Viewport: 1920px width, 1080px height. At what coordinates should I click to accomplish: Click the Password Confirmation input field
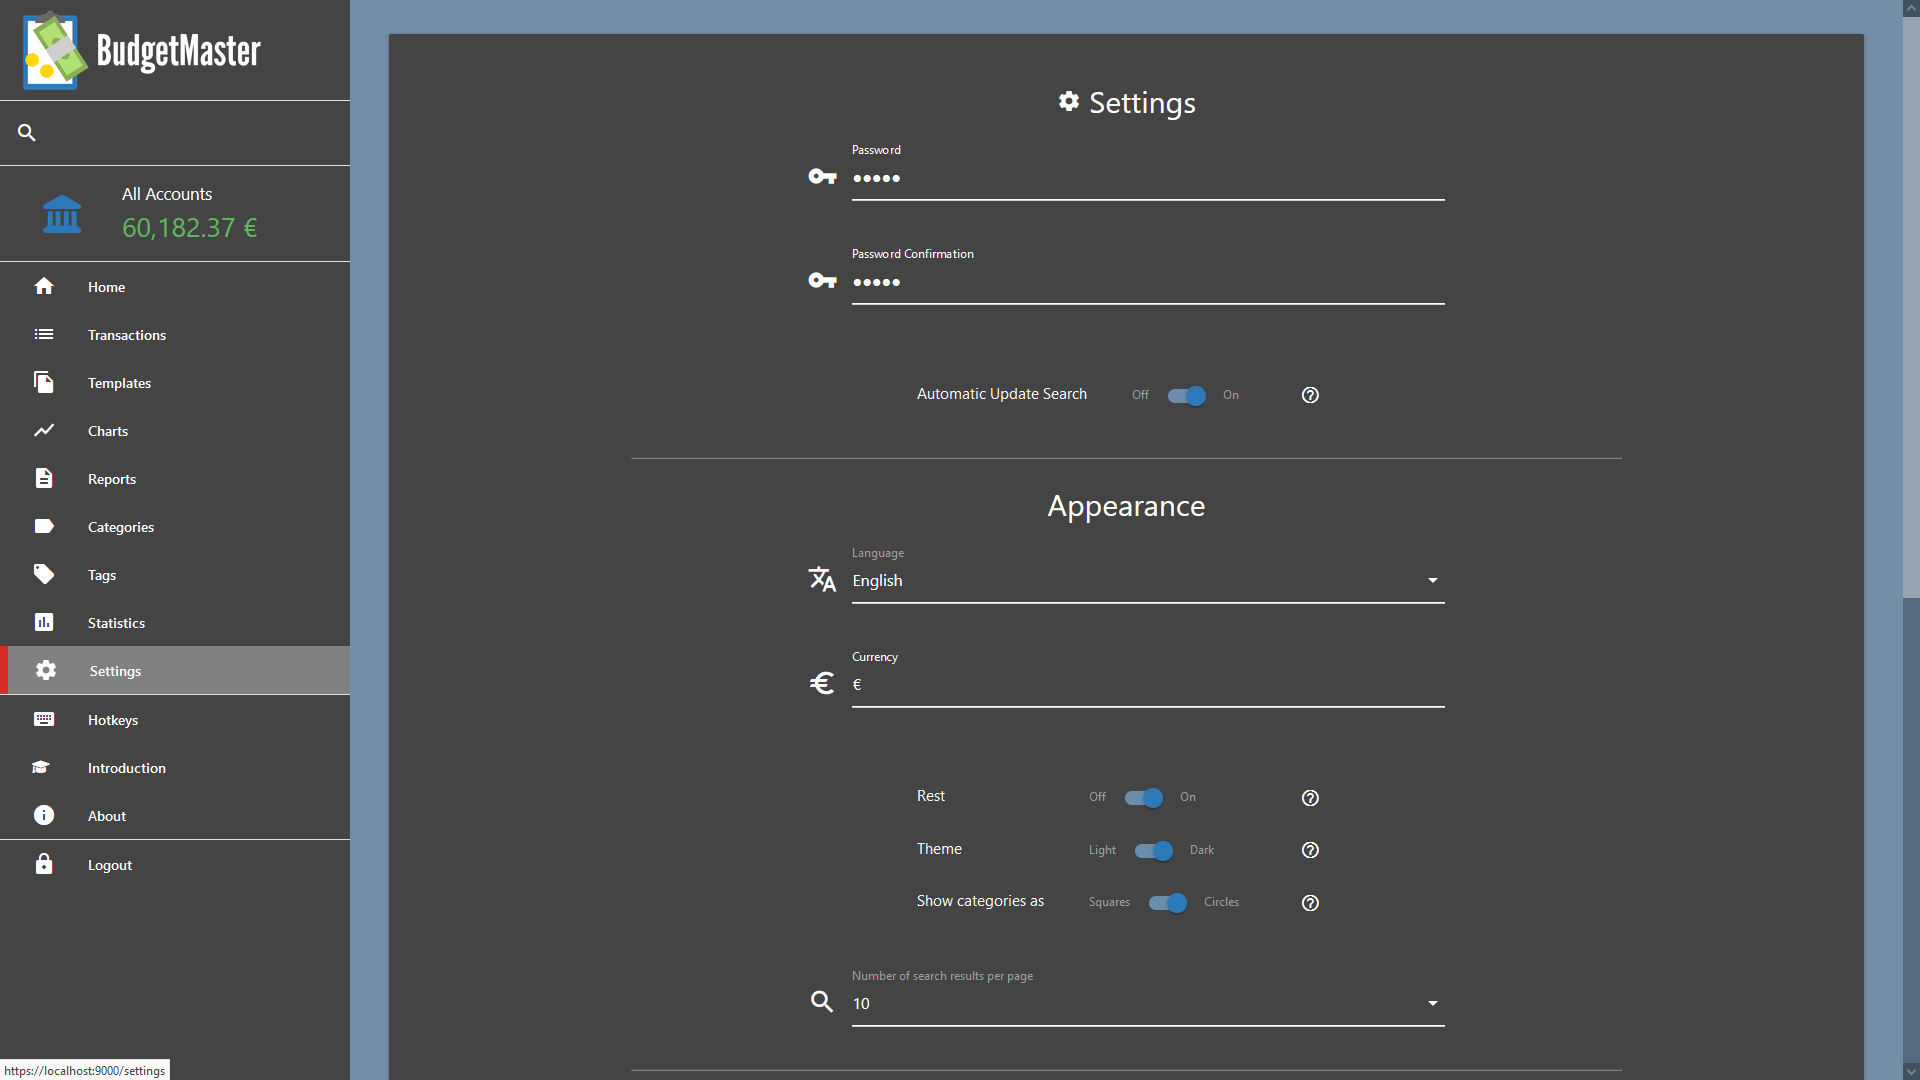[x=1148, y=283]
